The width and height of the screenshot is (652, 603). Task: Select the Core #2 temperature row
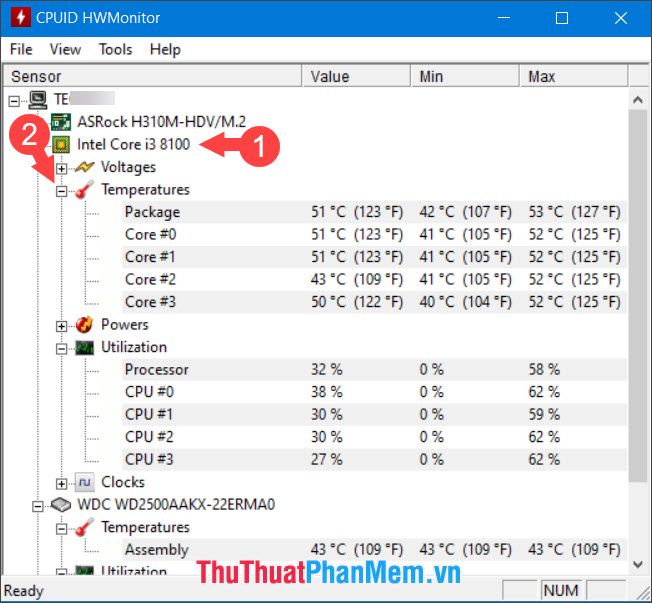[374, 279]
